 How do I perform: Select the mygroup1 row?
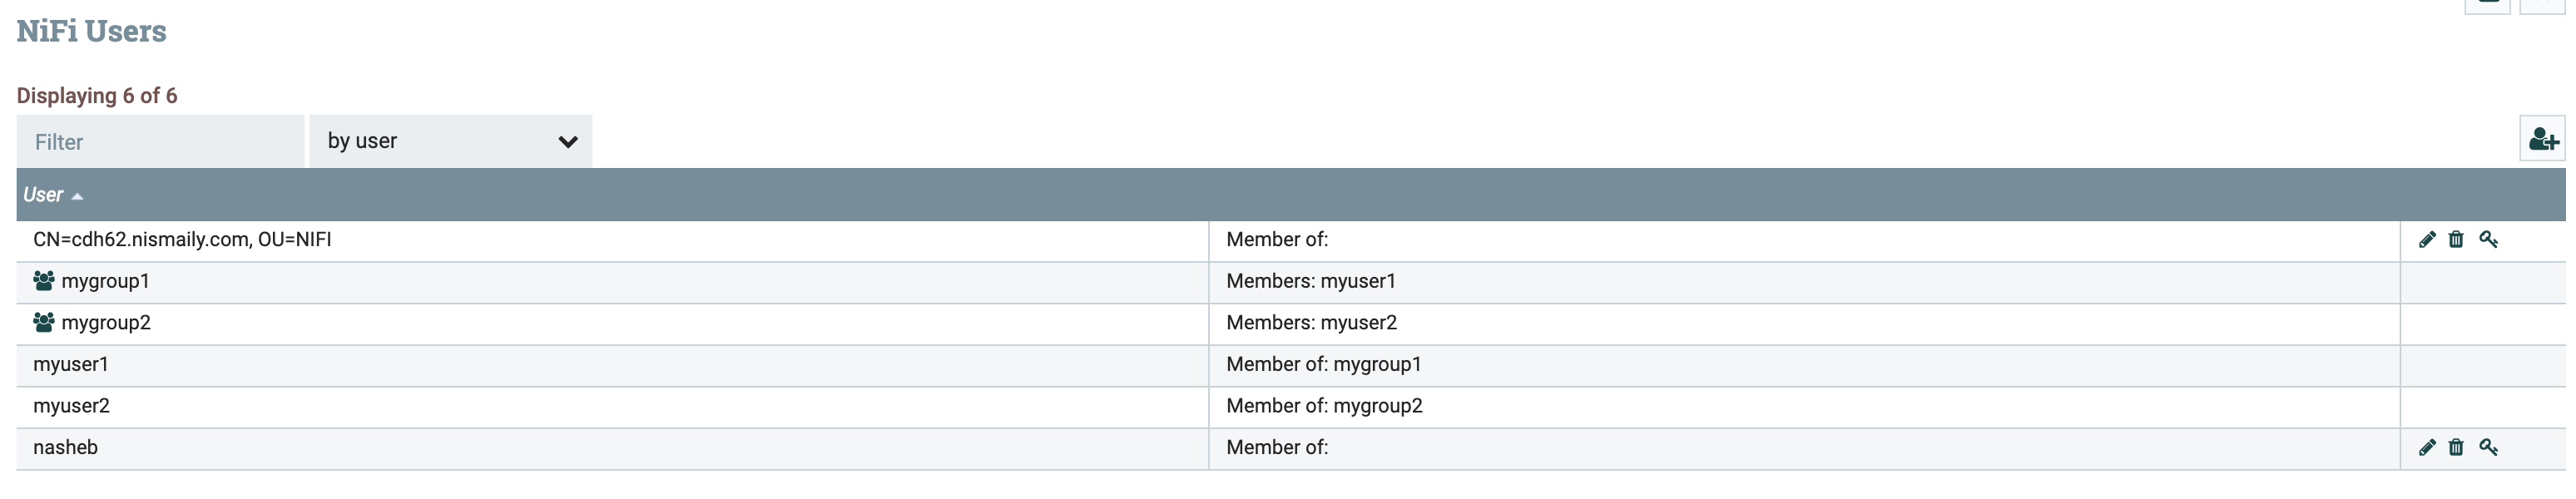coord(600,281)
